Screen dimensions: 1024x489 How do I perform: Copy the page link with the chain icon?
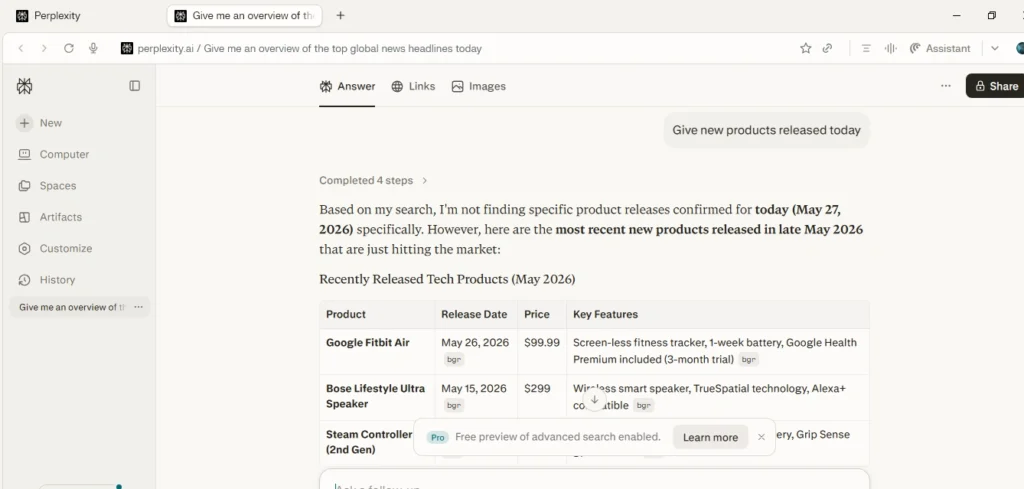click(x=827, y=48)
